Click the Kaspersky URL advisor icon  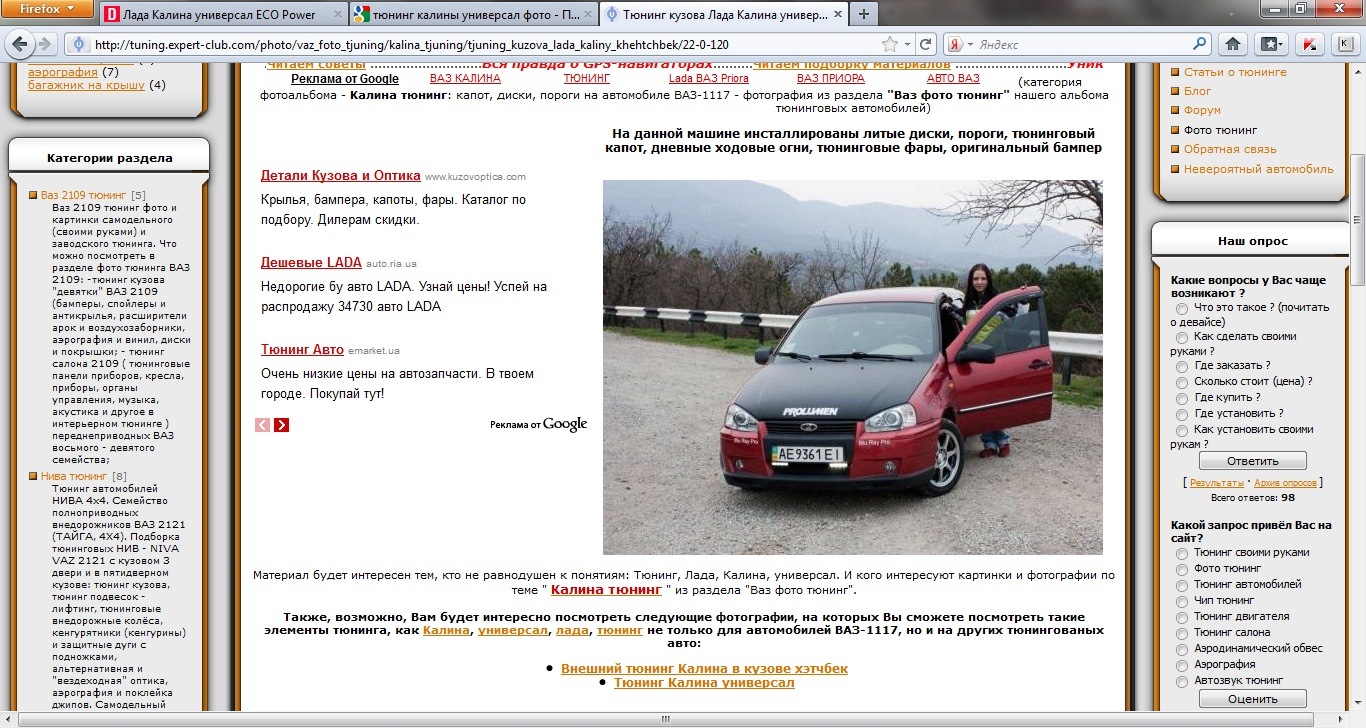(1309, 45)
